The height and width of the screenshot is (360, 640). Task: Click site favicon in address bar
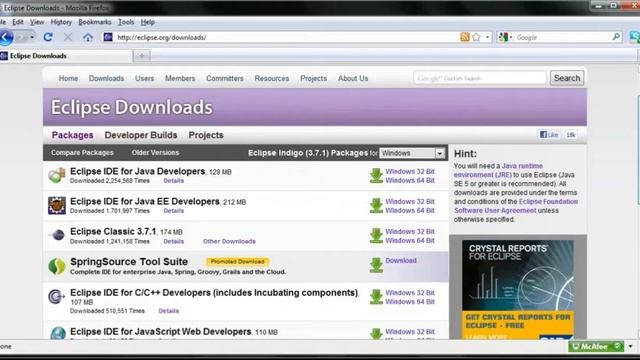click(108, 37)
